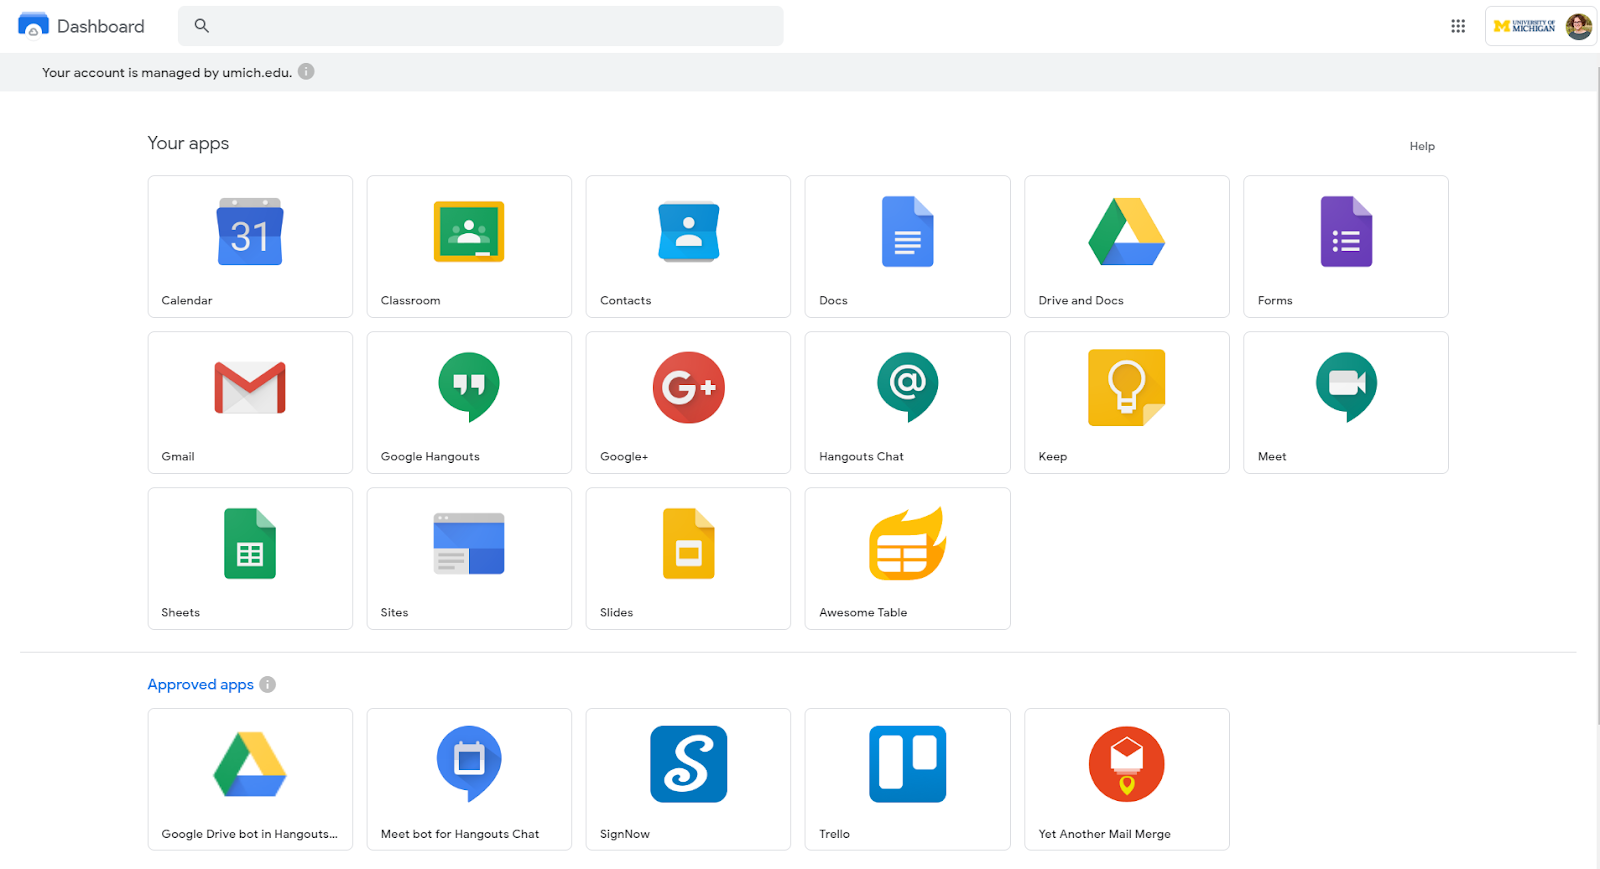Launch the Keep lightbulb icon
The width and height of the screenshot is (1600, 869).
pyautogui.click(x=1126, y=387)
